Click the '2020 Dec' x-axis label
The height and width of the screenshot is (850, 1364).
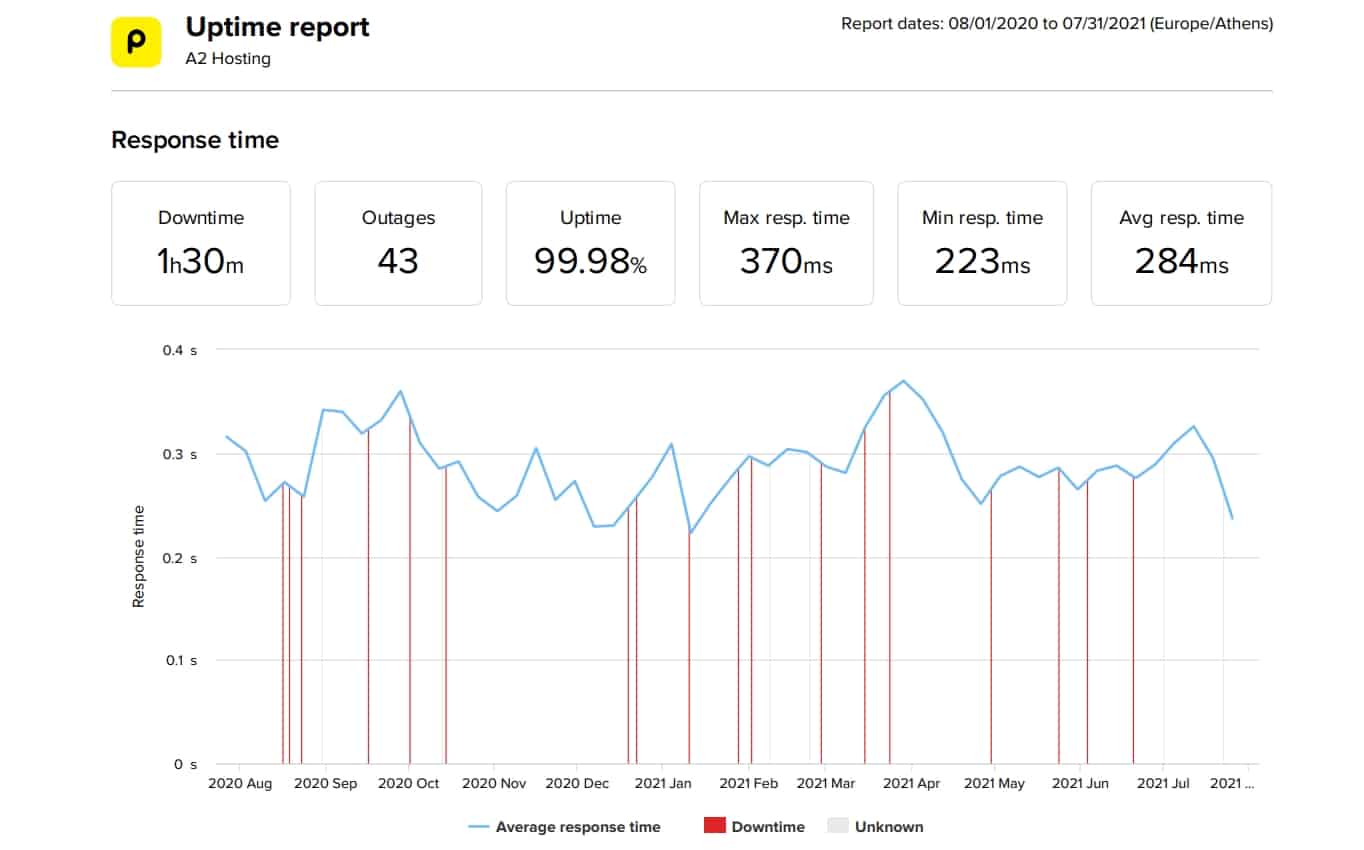pos(577,784)
